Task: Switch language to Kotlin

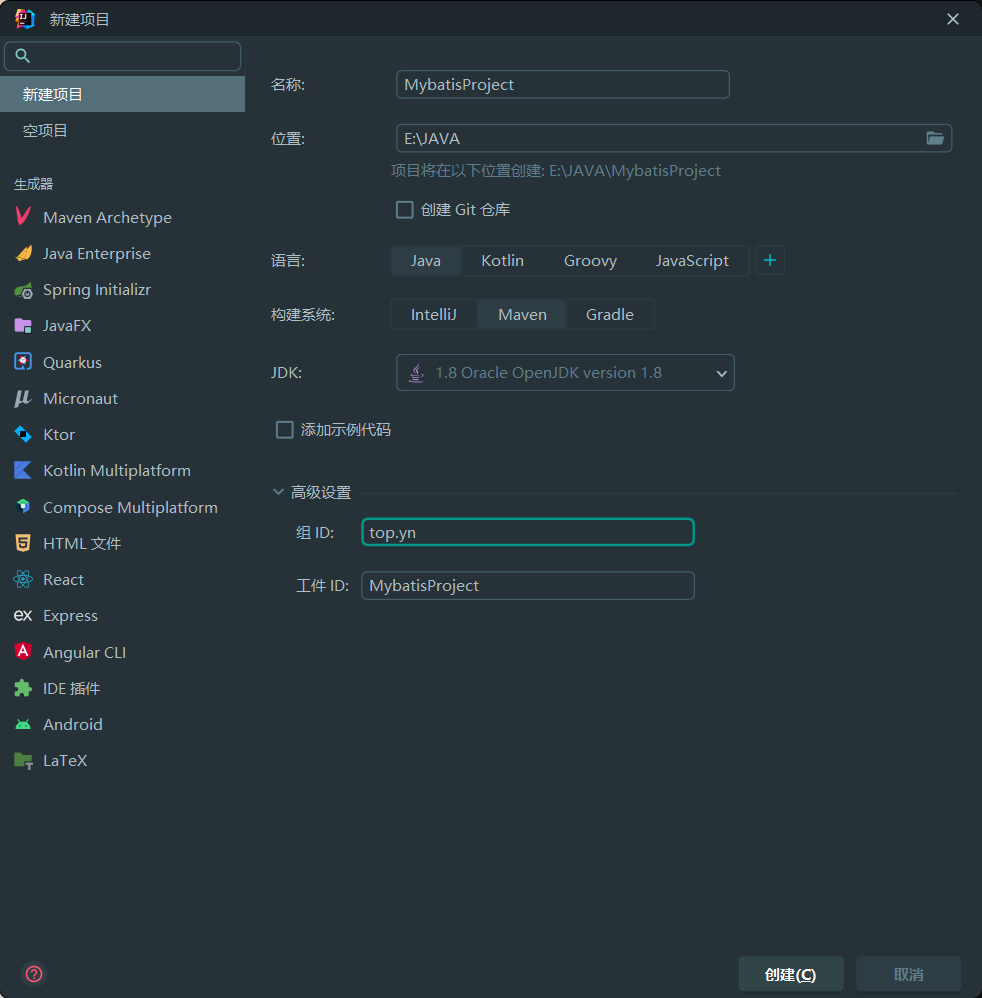Action: pos(502,261)
